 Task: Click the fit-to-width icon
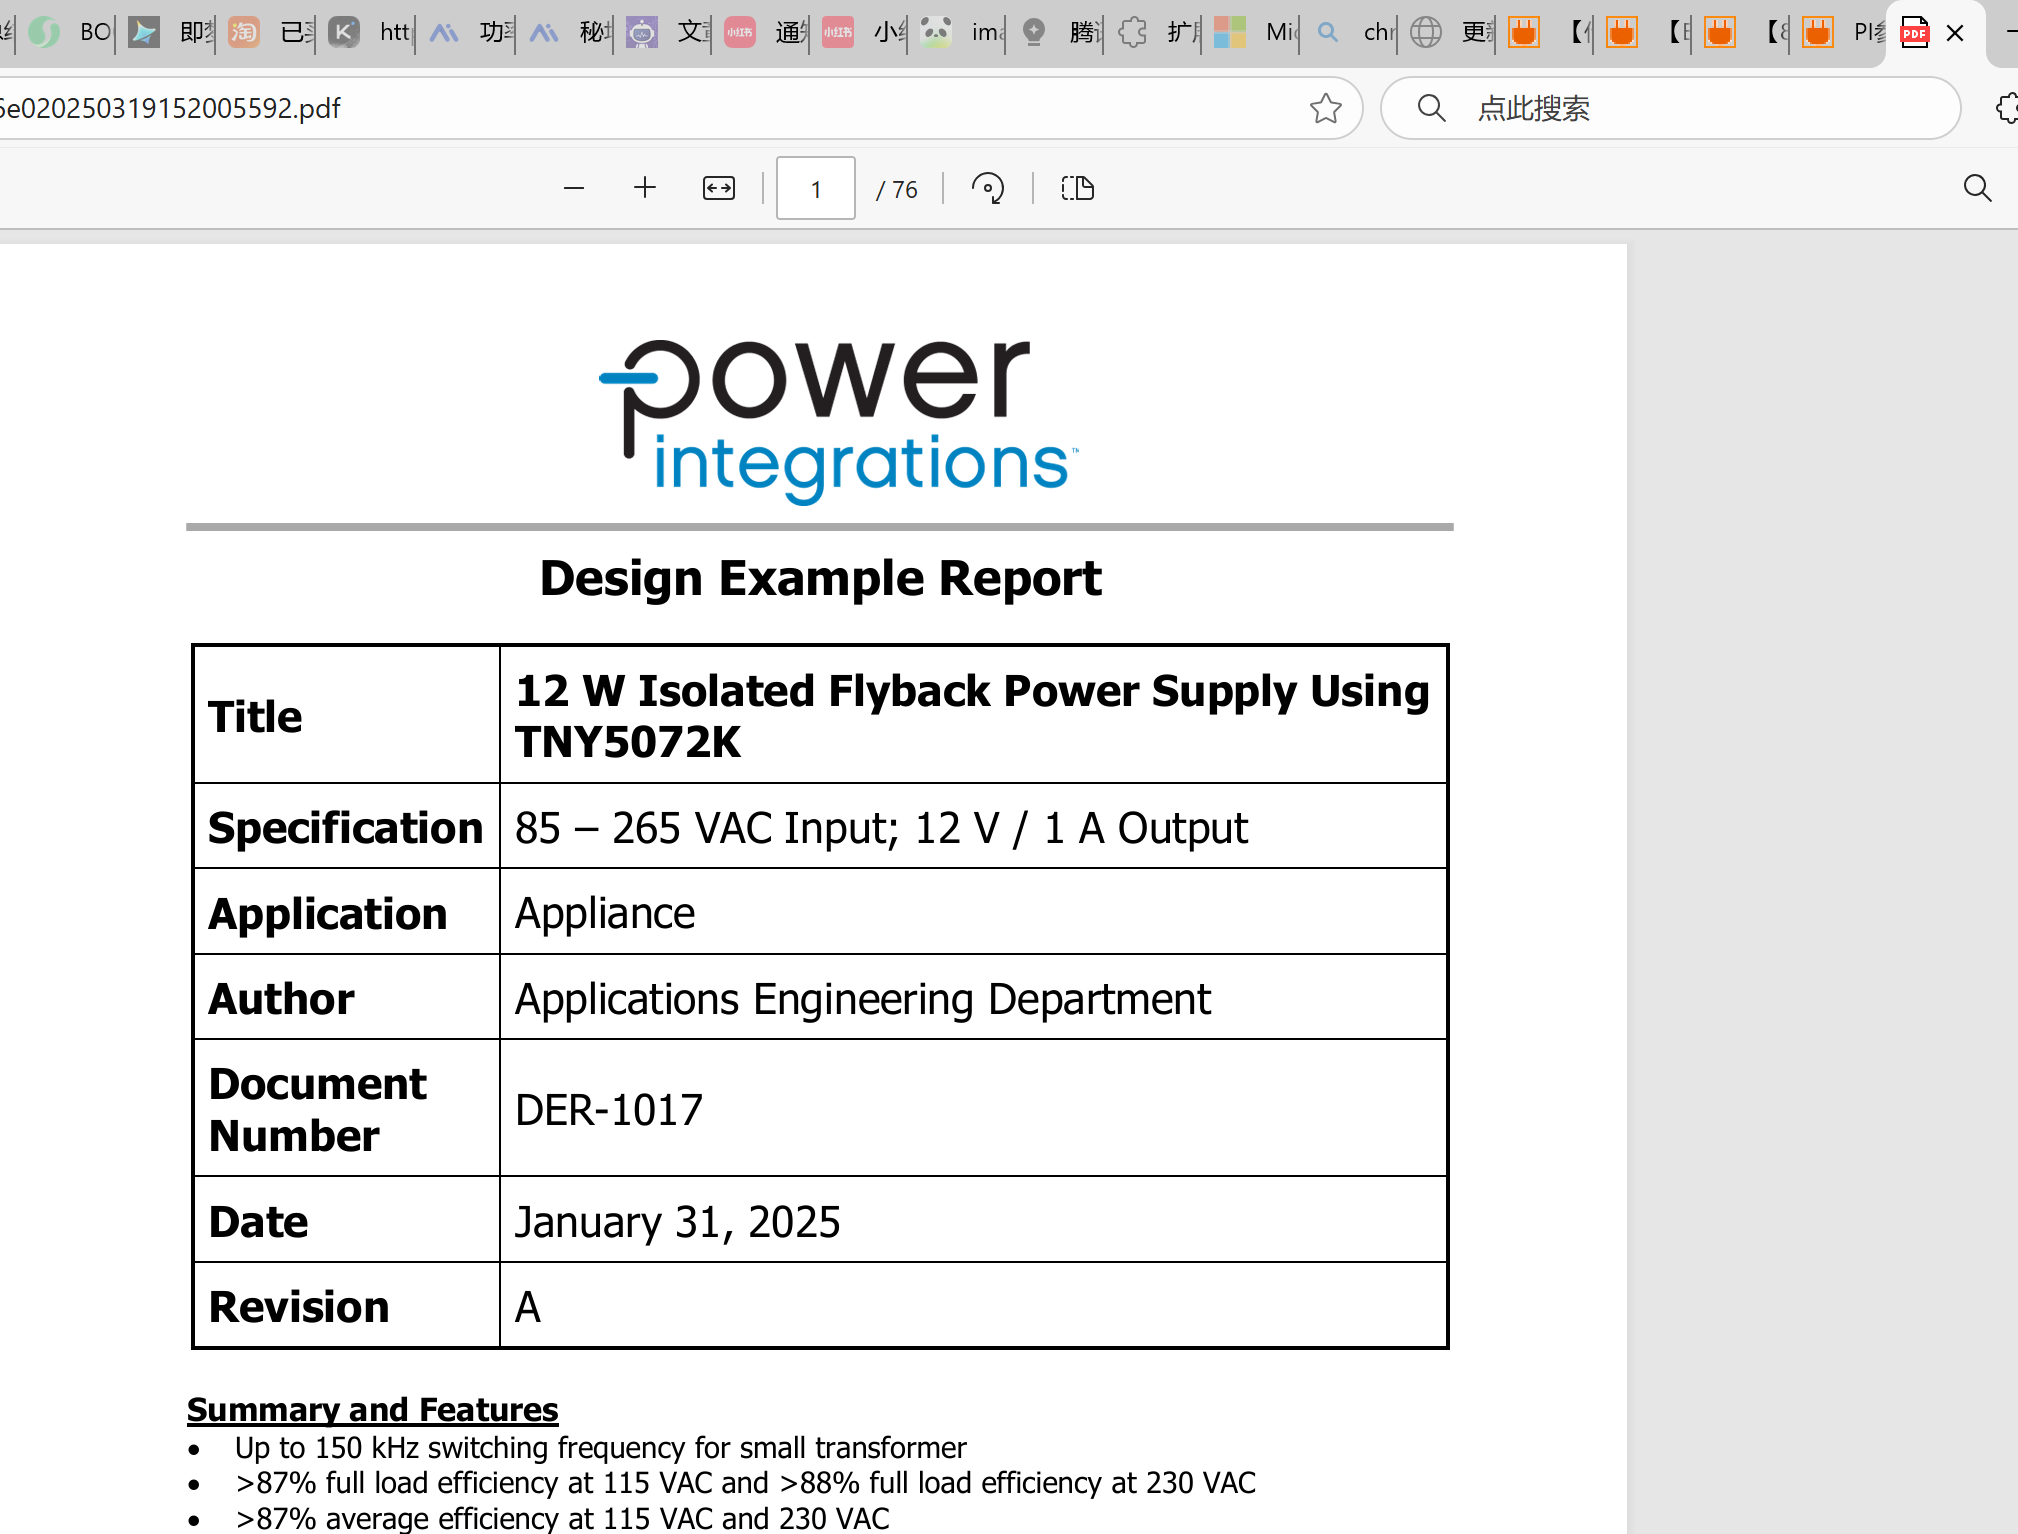point(719,188)
